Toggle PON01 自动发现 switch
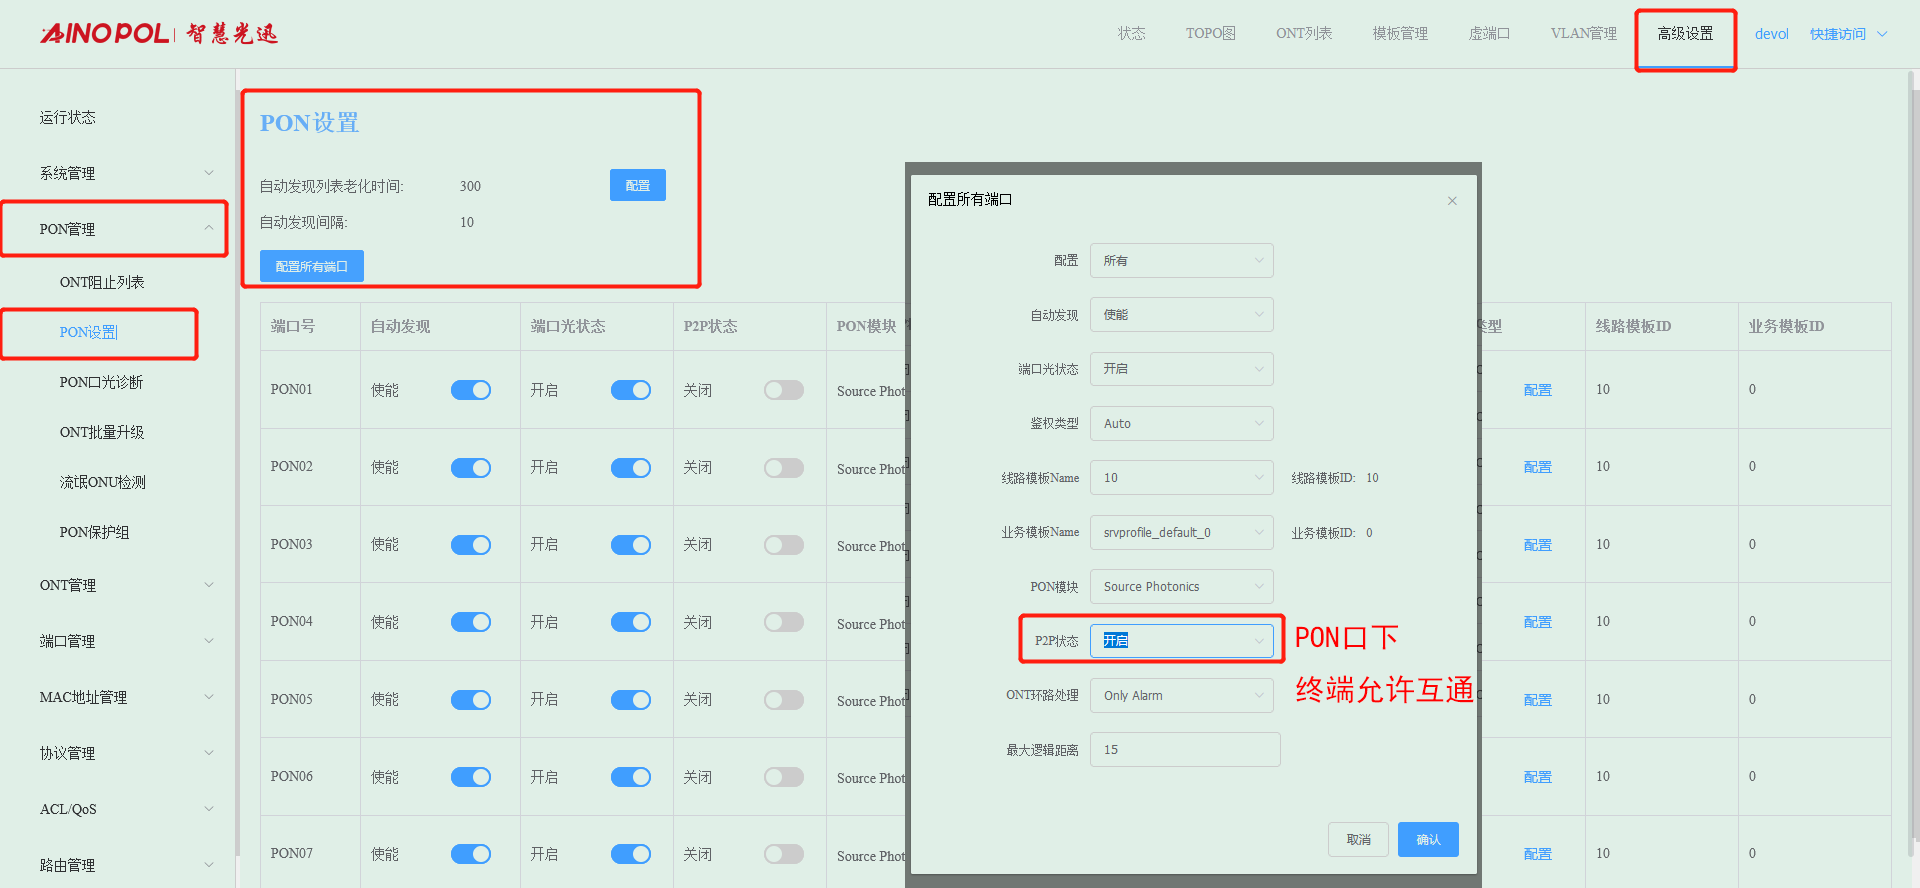The image size is (1920, 888). 470,390
